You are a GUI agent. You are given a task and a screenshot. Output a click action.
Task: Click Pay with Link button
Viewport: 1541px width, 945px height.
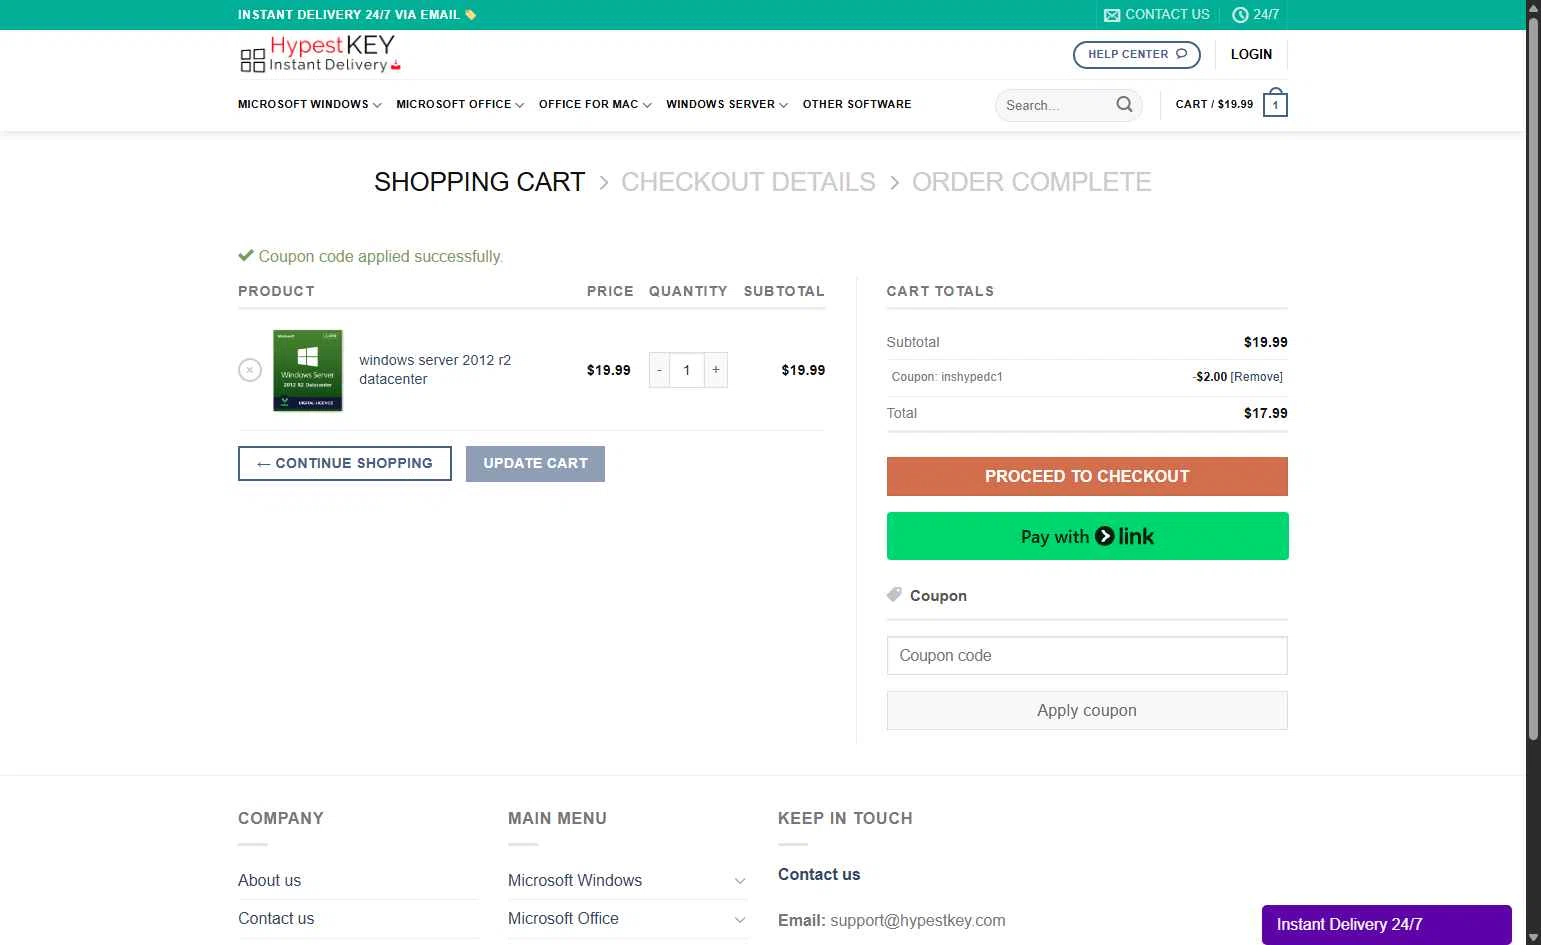(x=1087, y=536)
